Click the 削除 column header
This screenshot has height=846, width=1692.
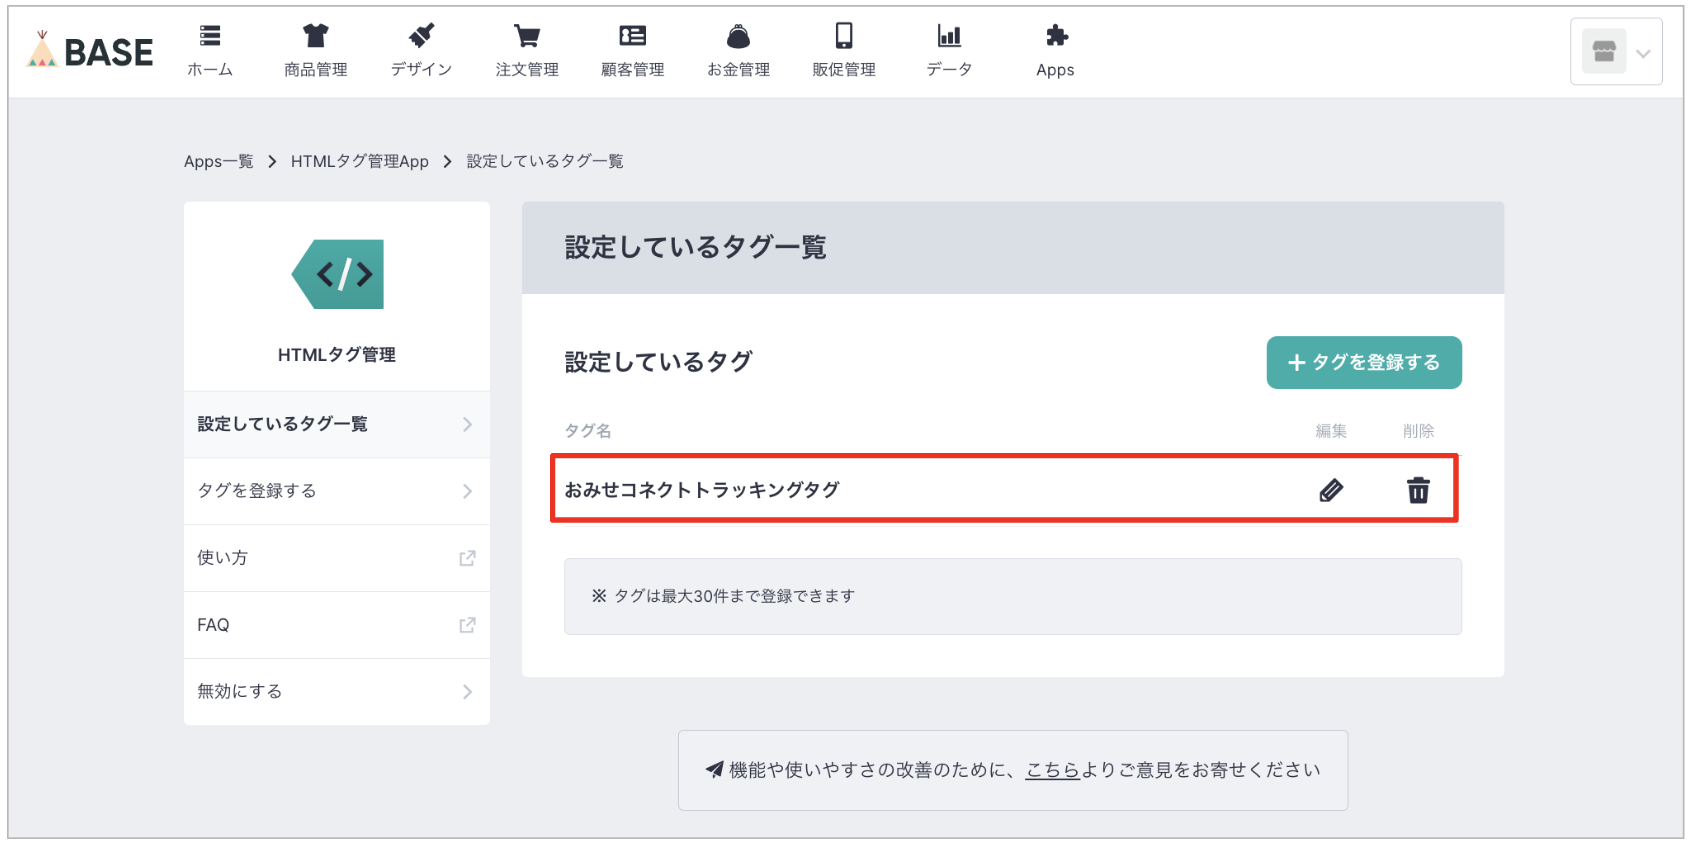[1418, 431]
